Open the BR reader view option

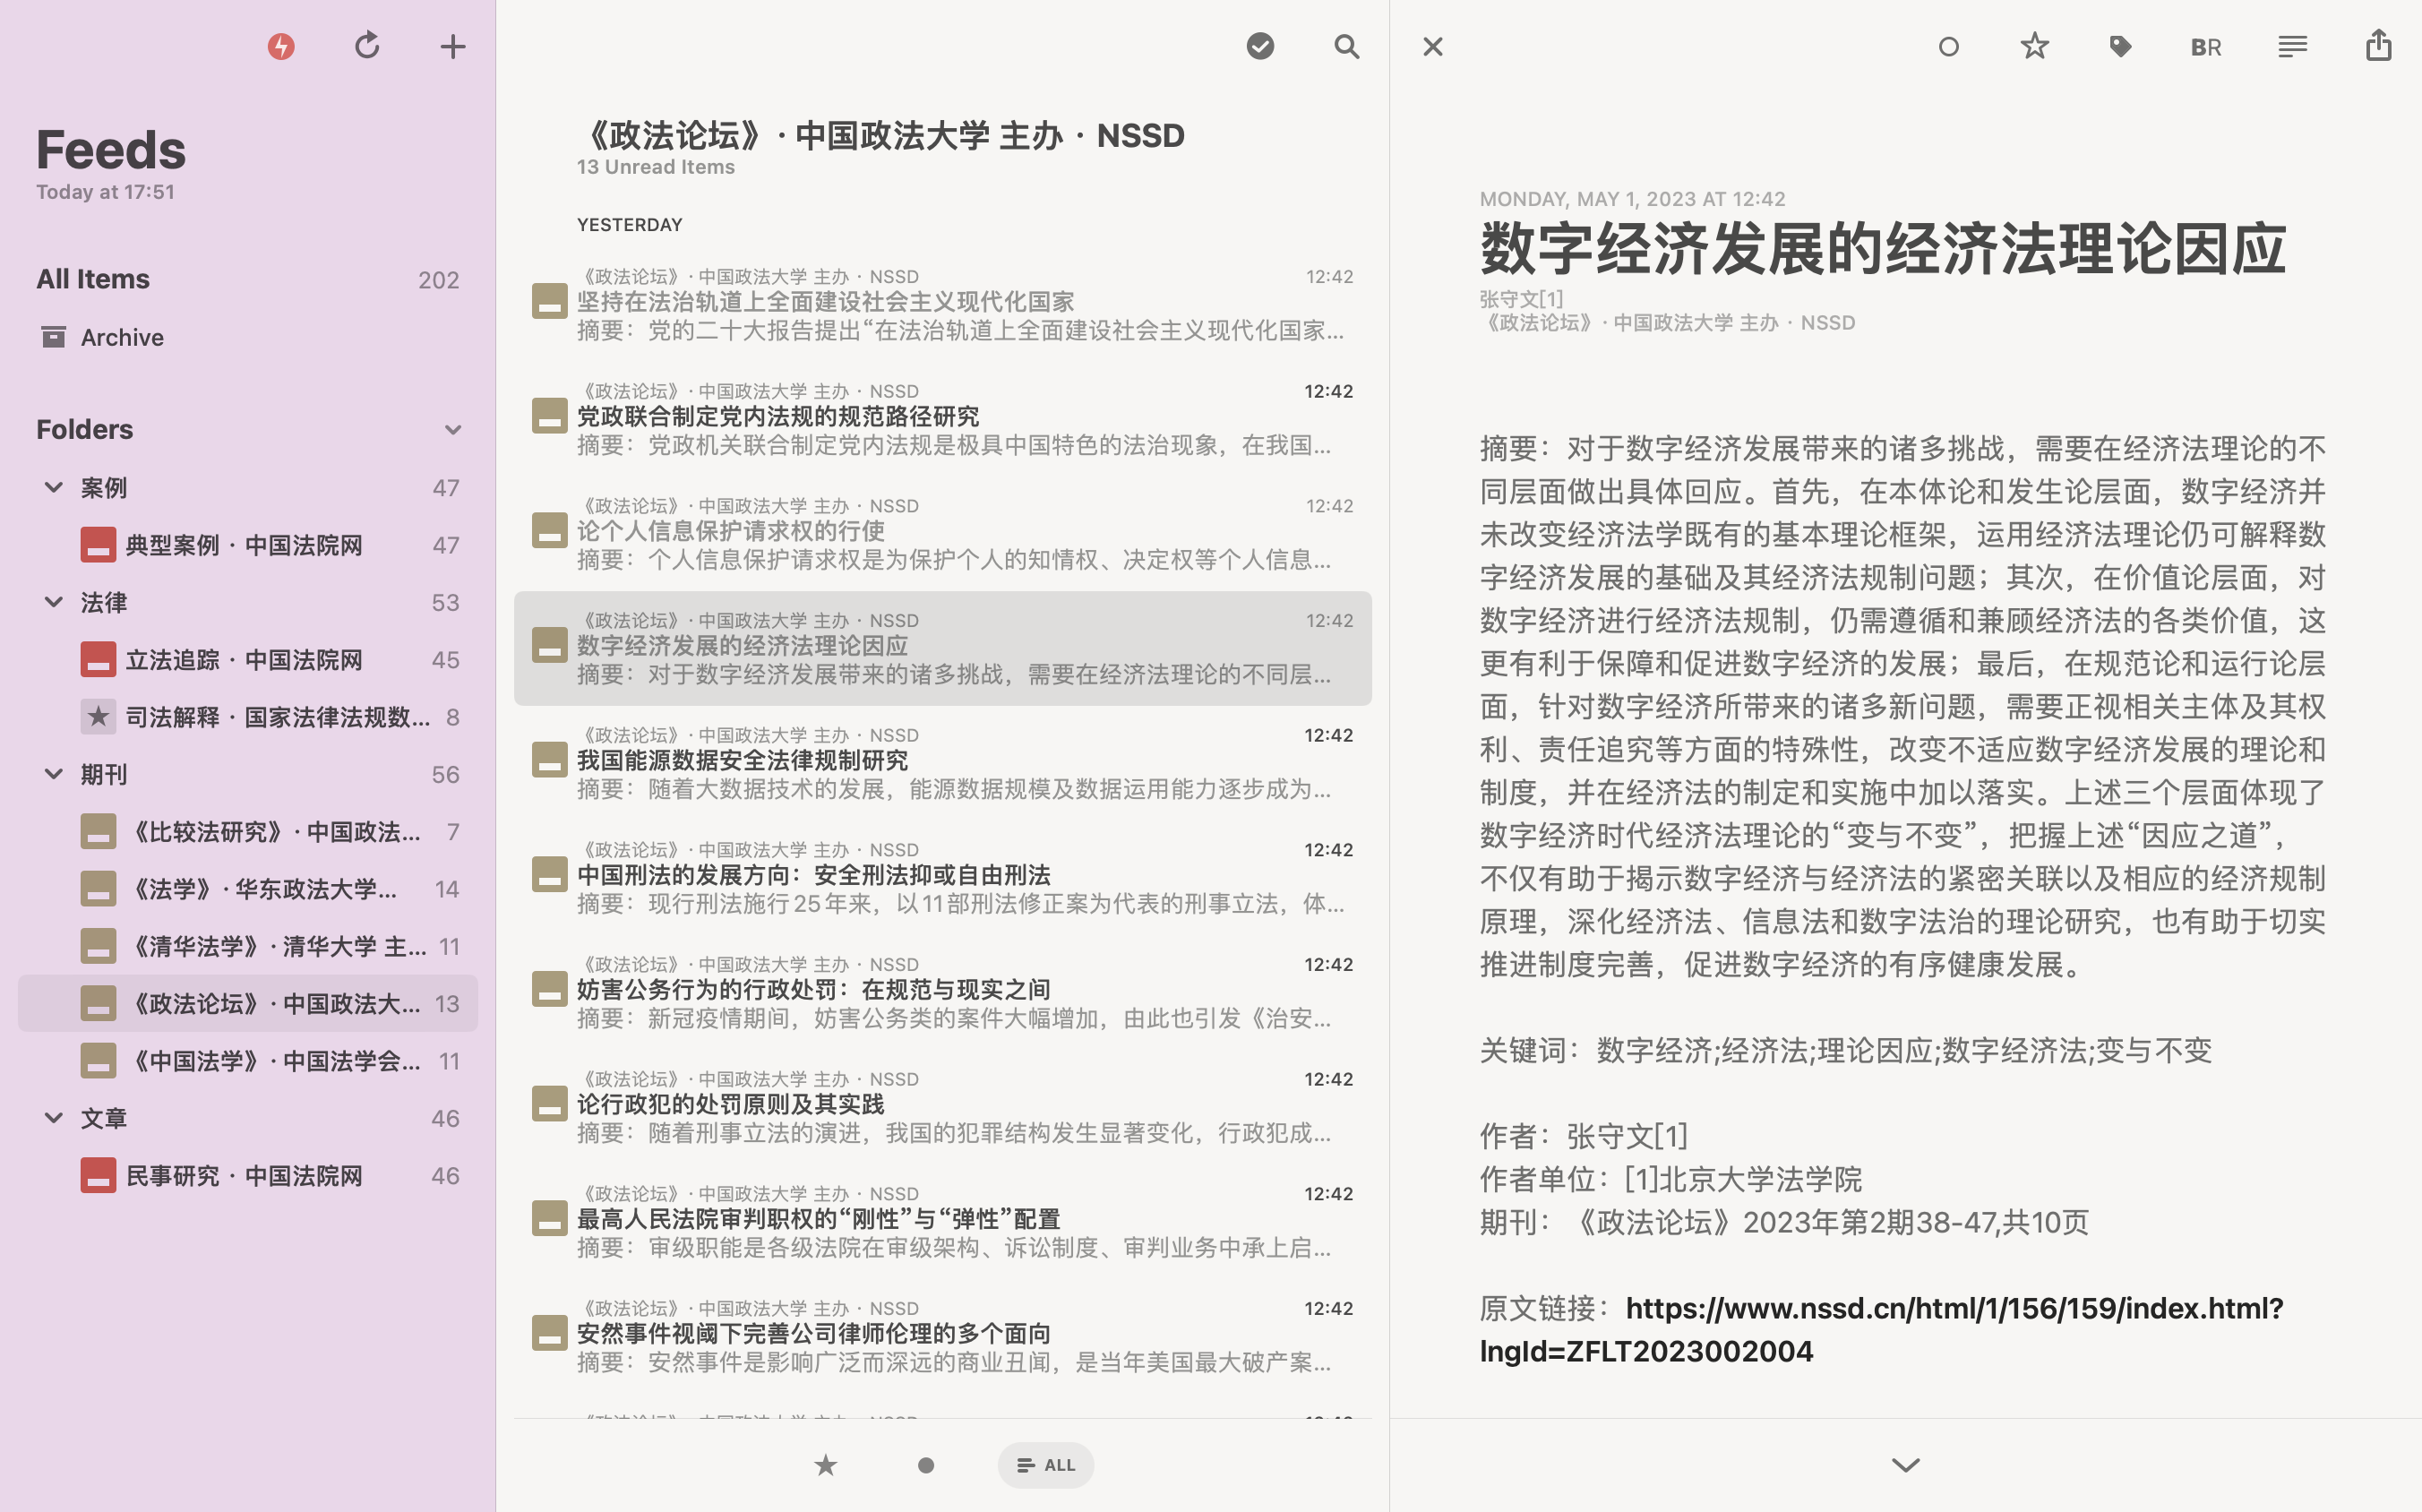pyautogui.click(x=2206, y=46)
